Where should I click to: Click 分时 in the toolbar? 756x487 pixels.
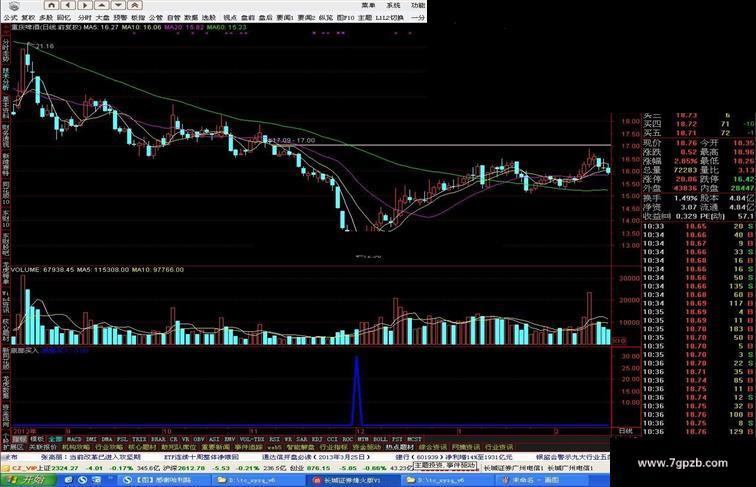tap(84, 18)
